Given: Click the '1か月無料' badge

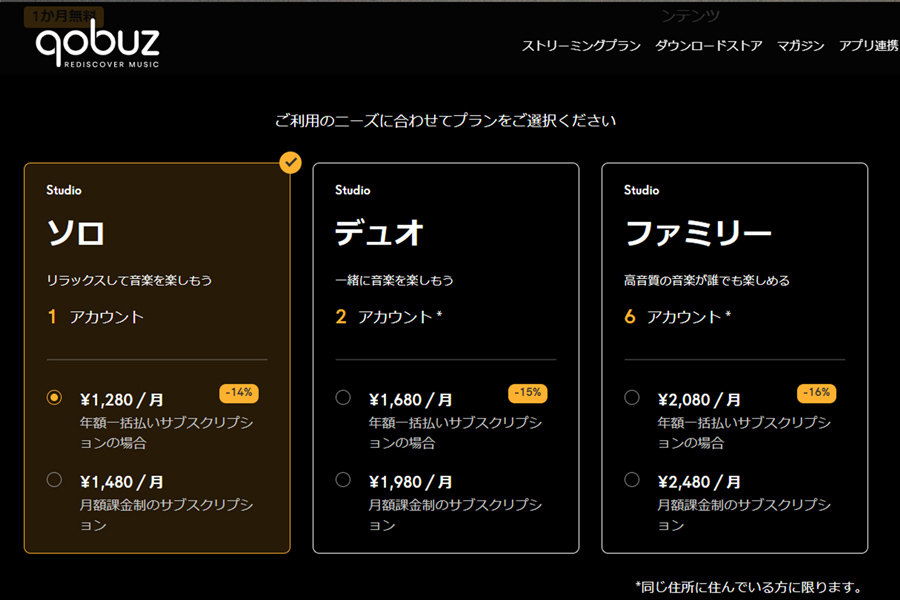Looking at the screenshot, I should [64, 16].
